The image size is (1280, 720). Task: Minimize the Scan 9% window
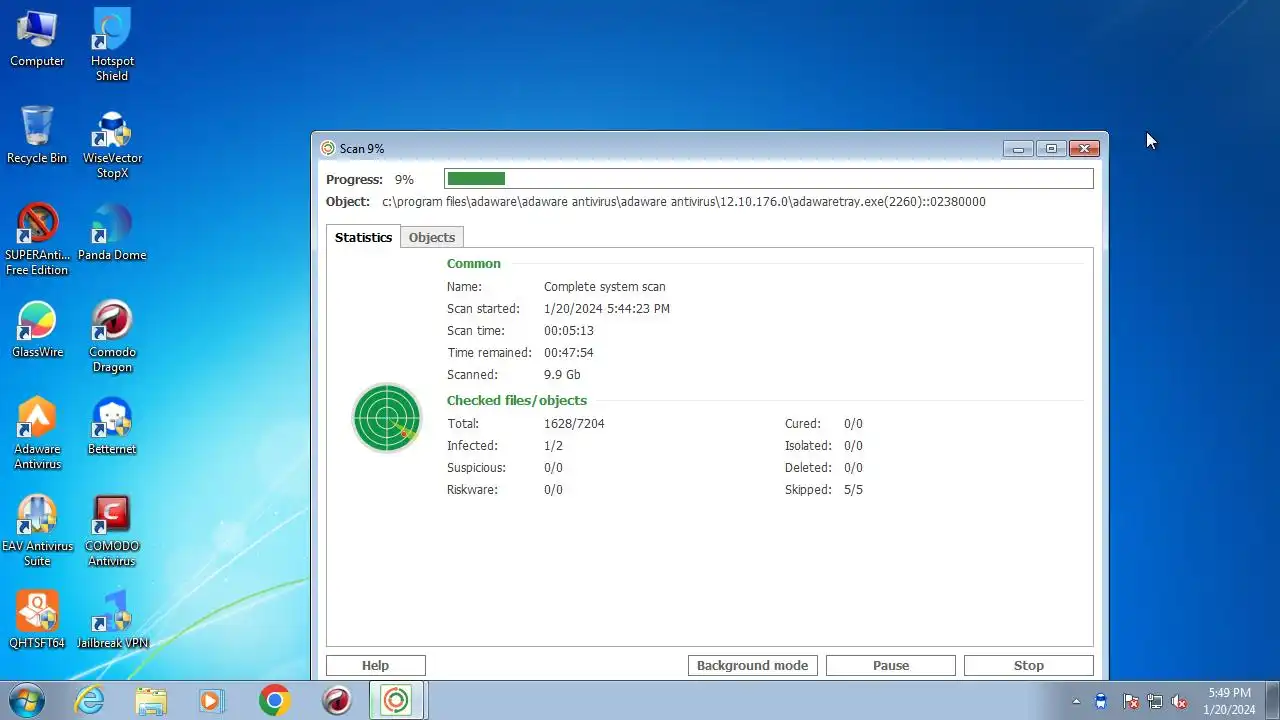[x=1018, y=149]
